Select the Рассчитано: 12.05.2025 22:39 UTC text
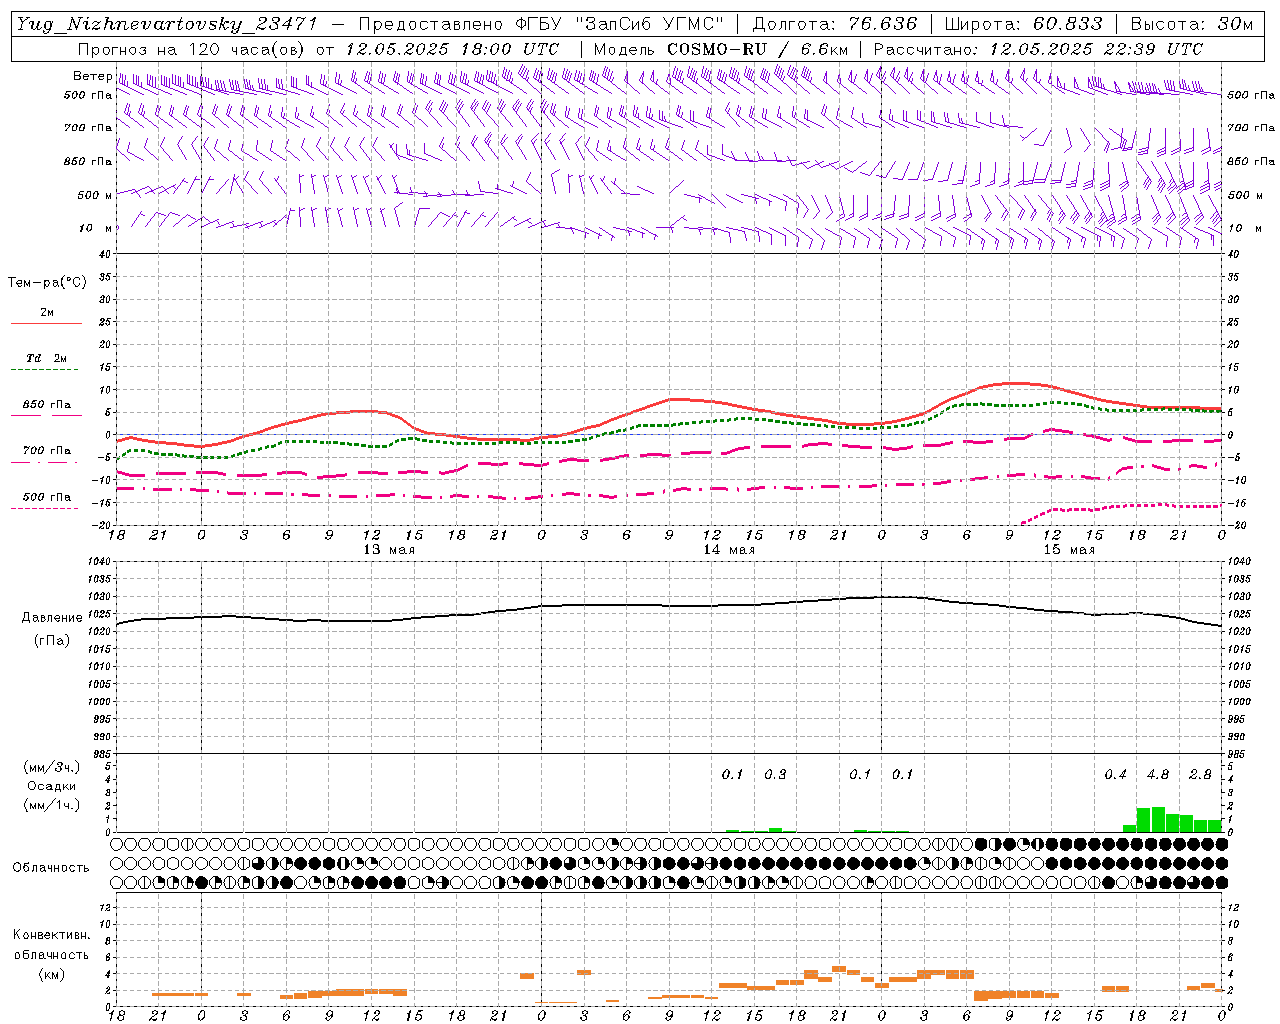This screenshot has width=1280, height=1024. [1038, 49]
